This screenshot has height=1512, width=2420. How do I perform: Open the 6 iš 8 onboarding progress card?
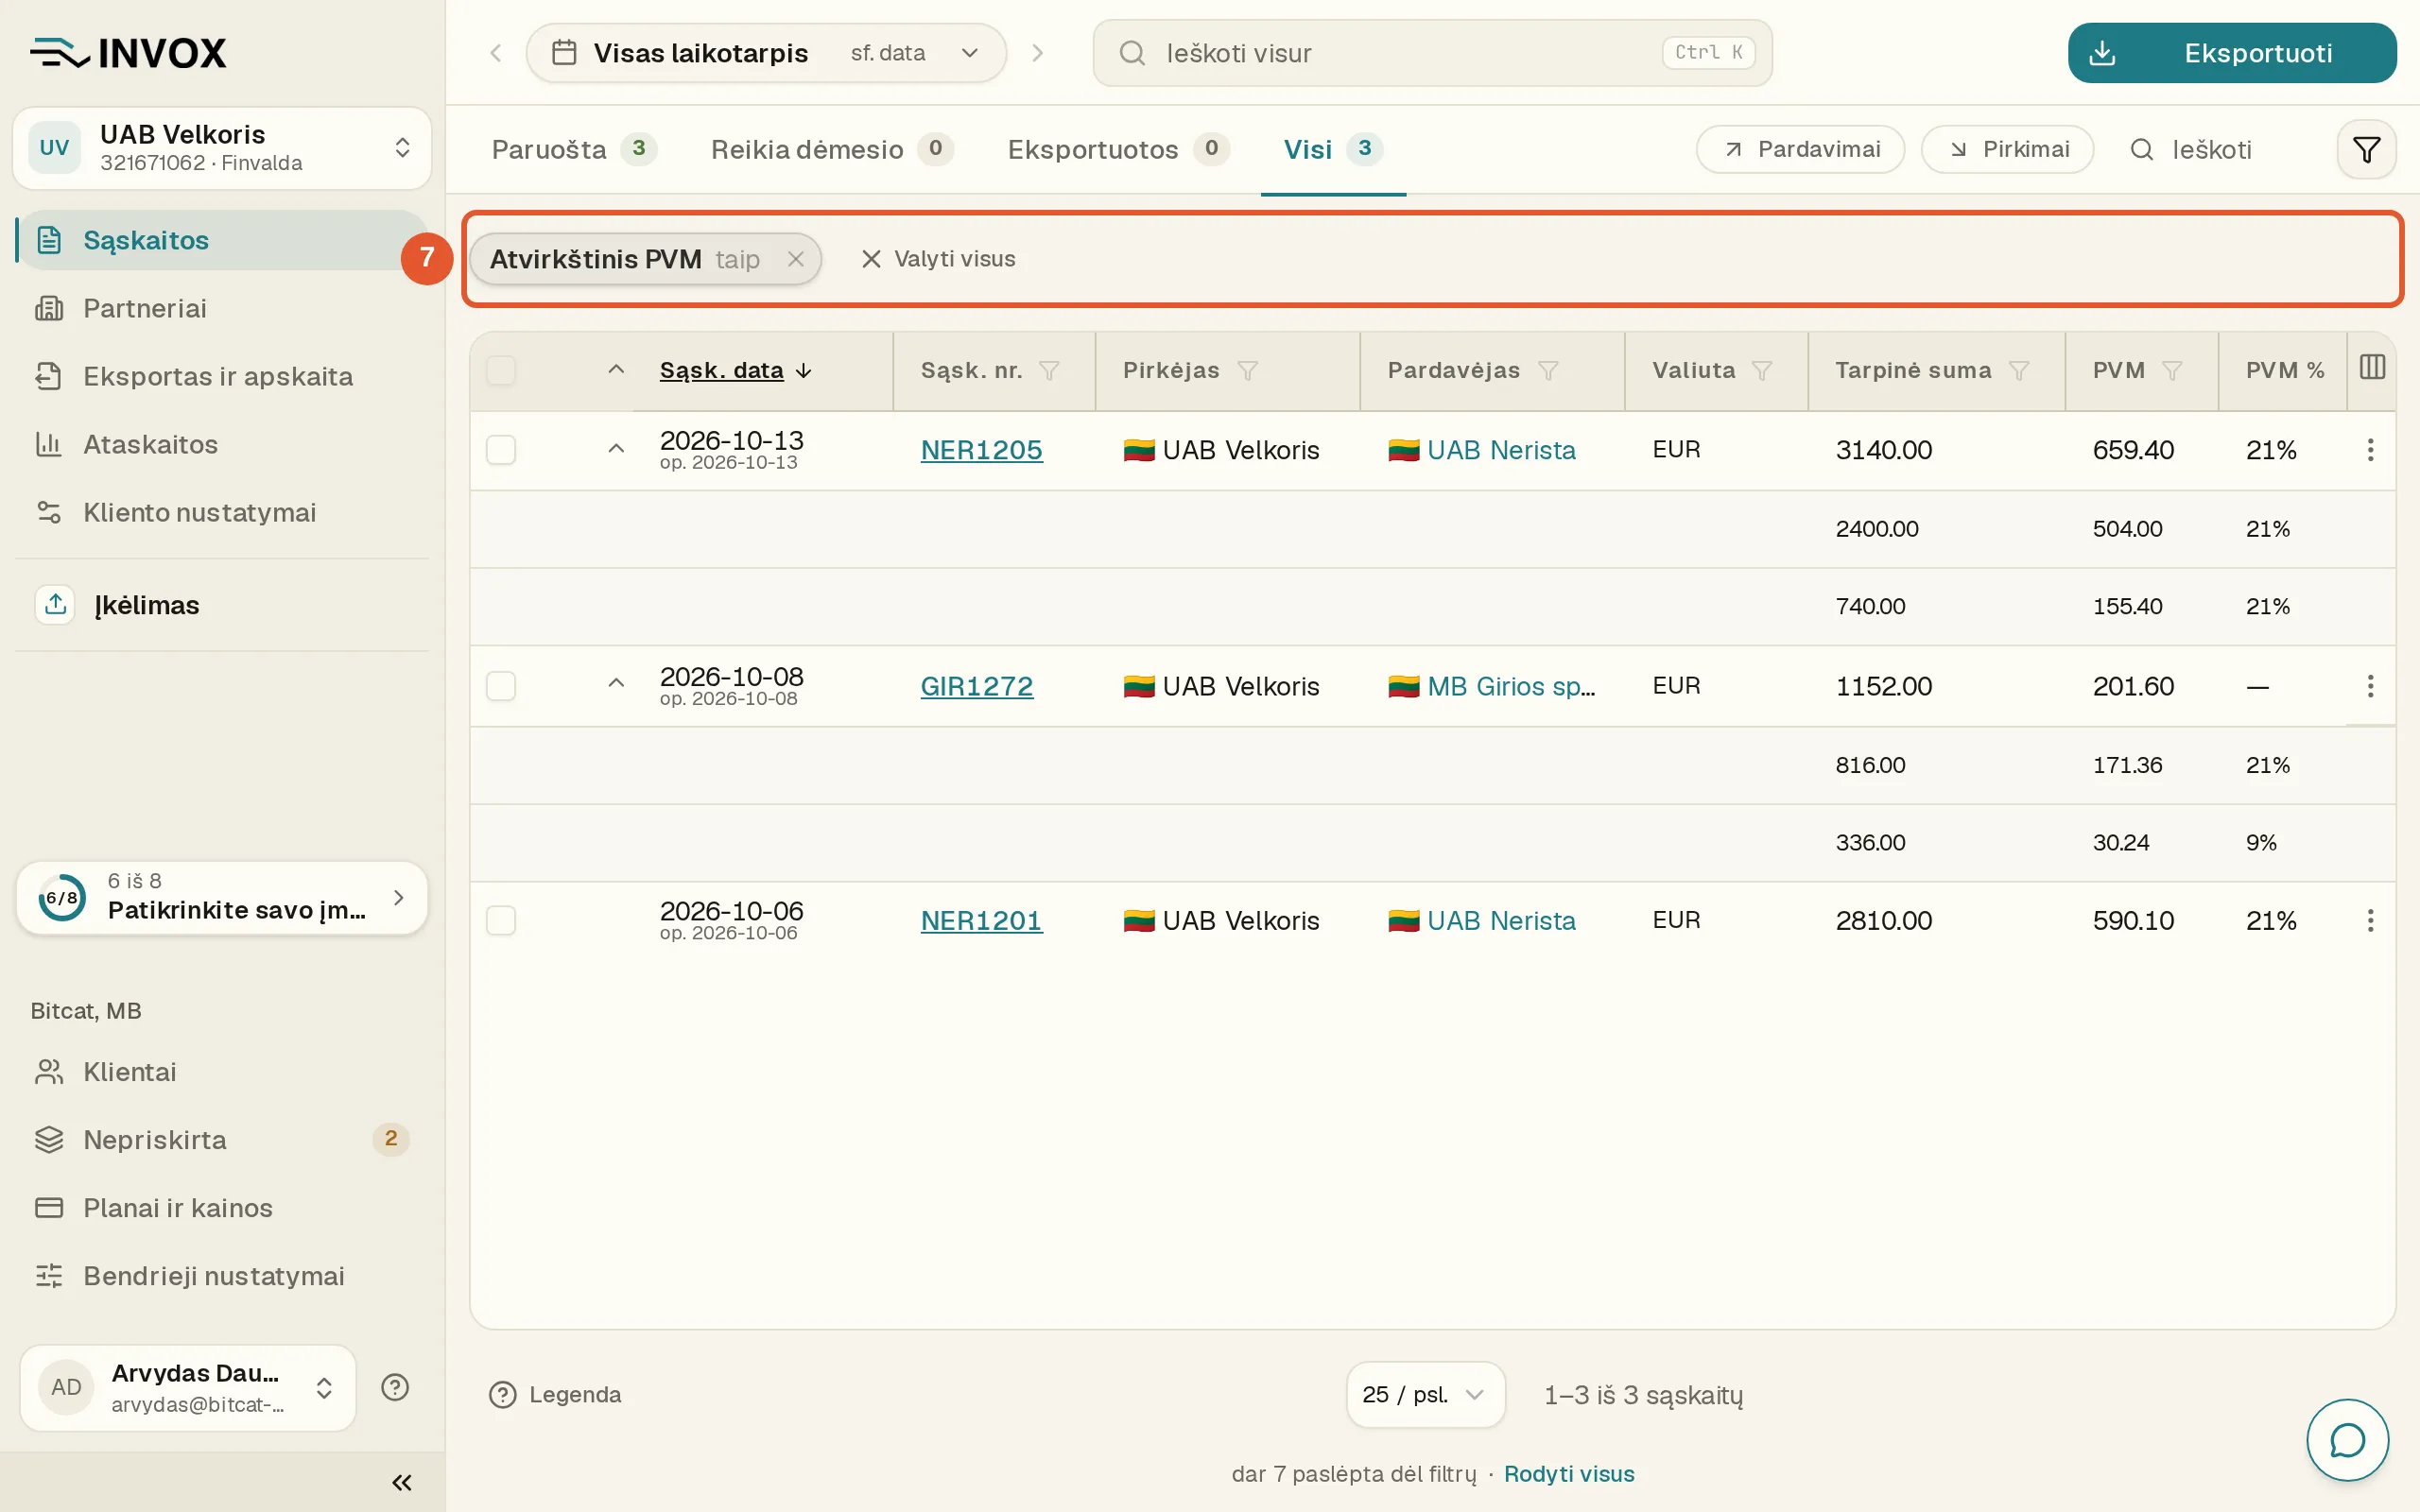click(x=222, y=897)
